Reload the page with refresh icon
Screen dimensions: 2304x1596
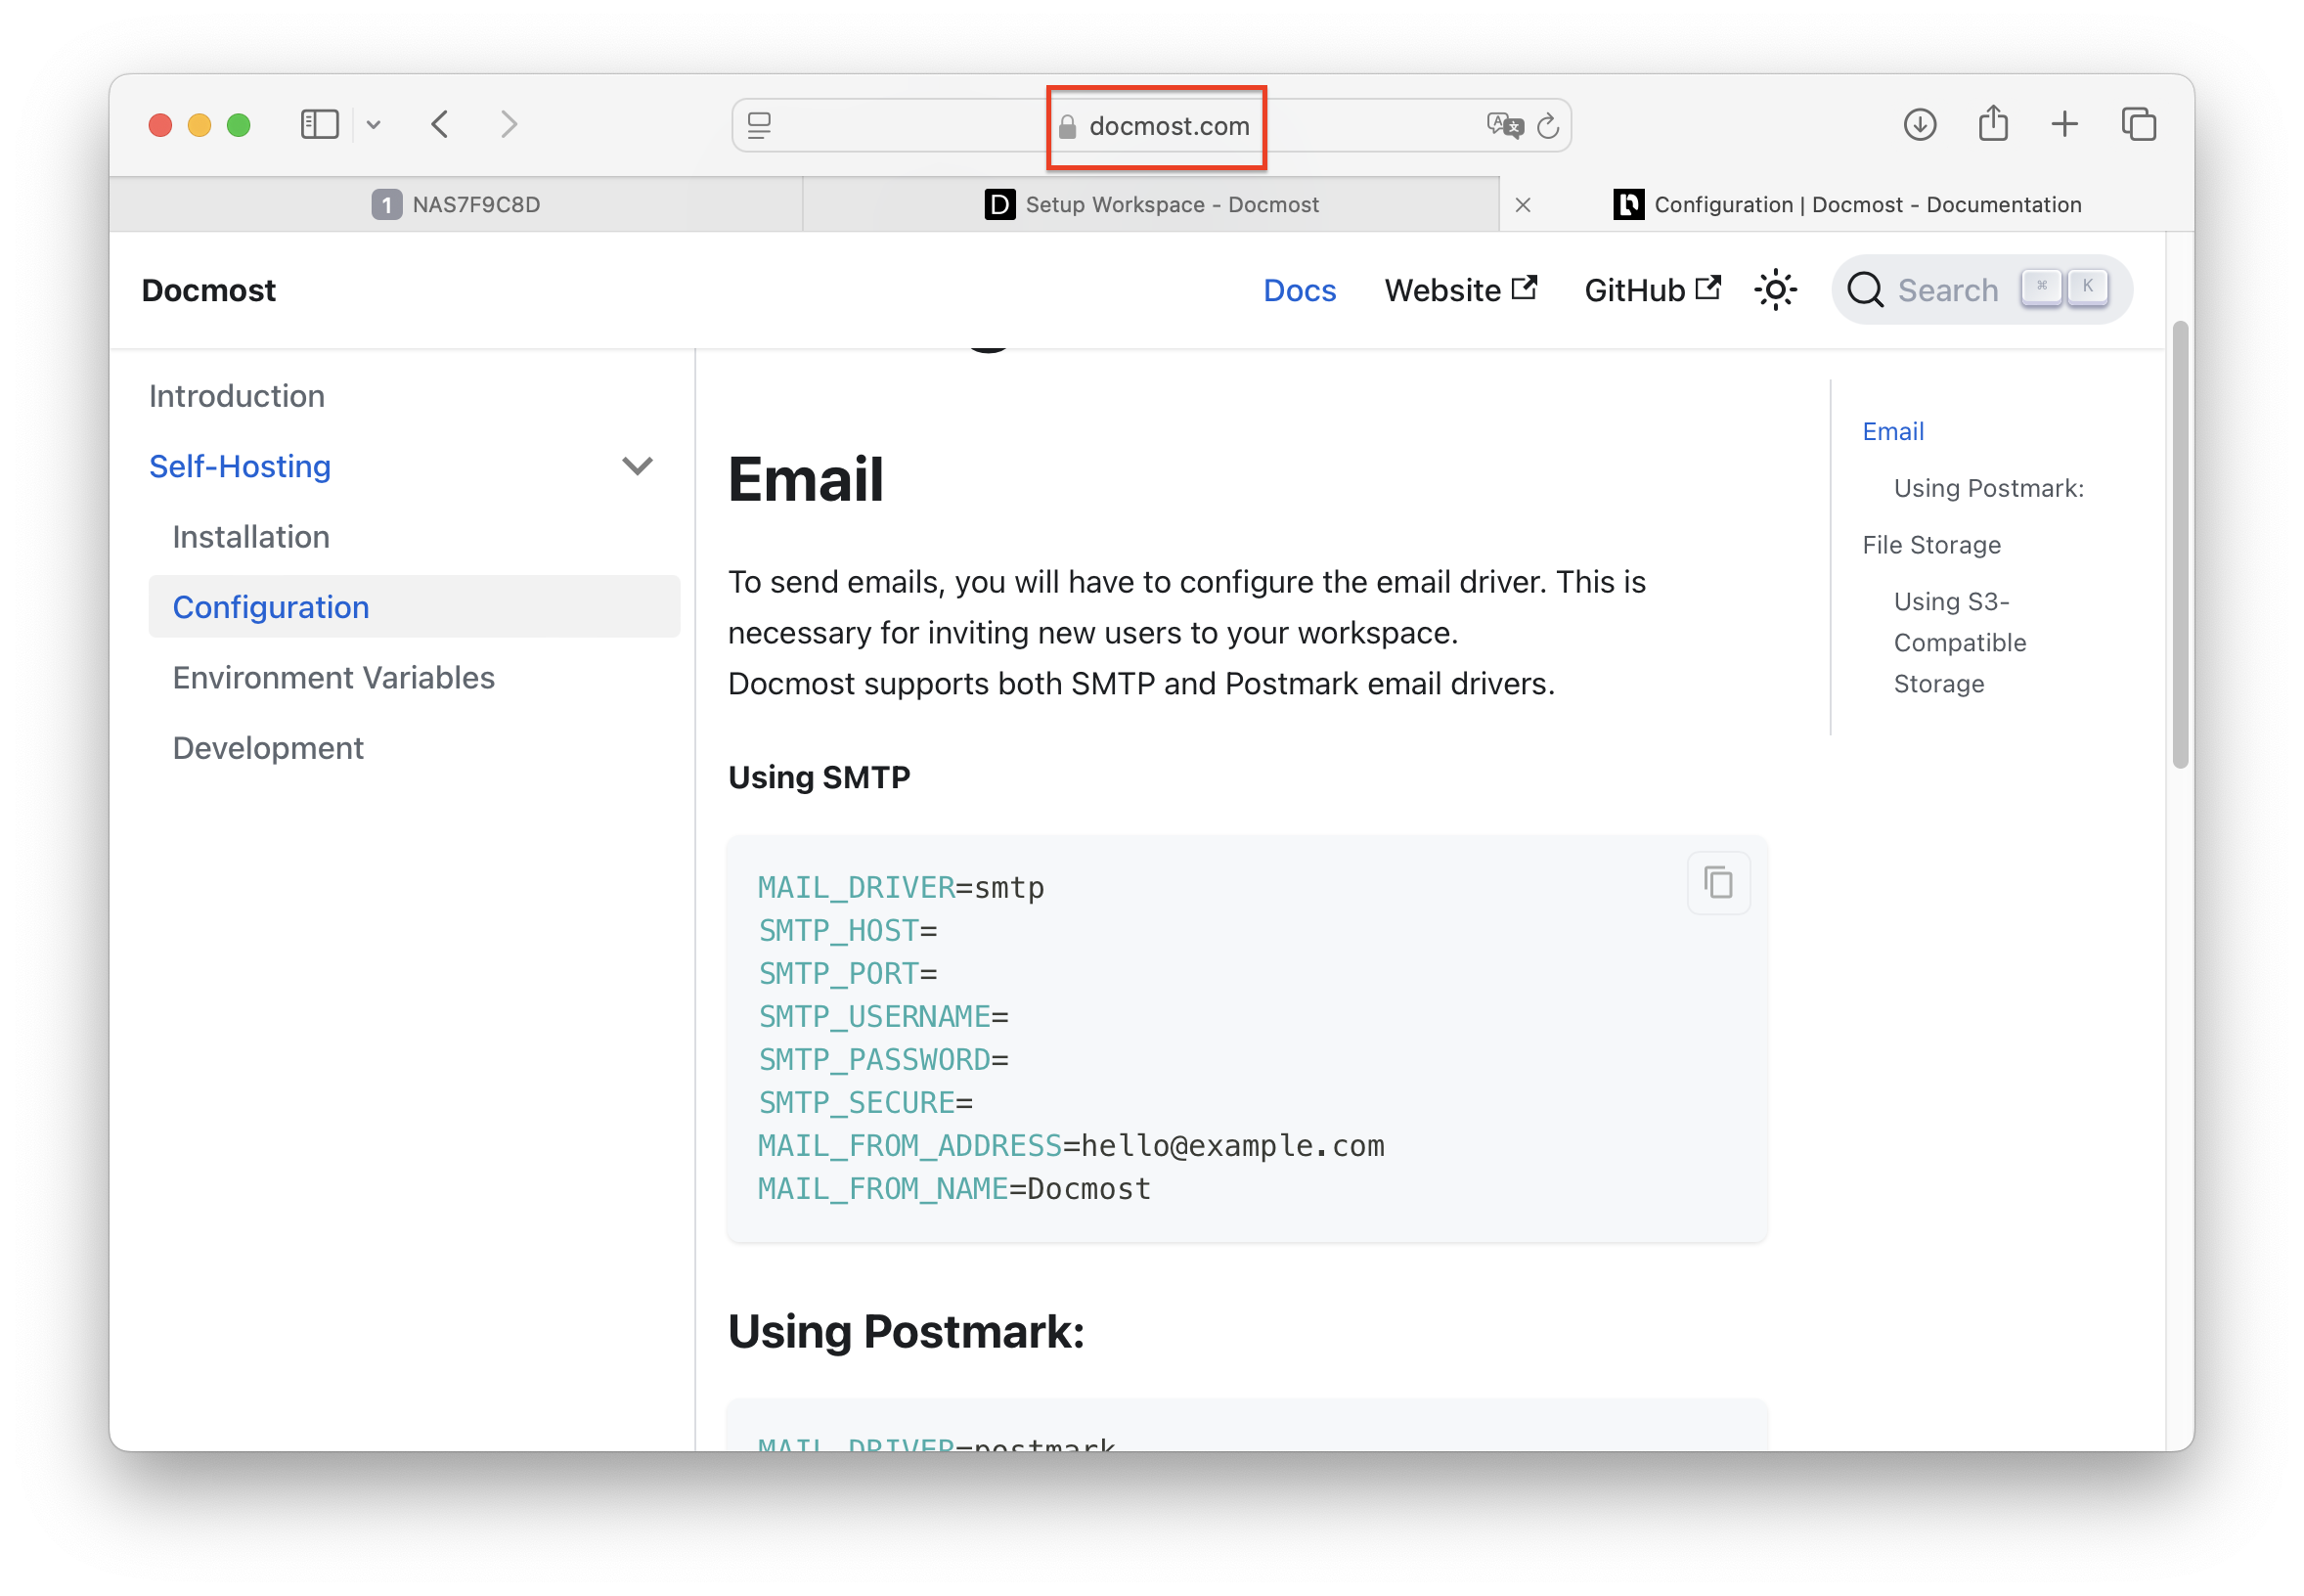click(x=1548, y=126)
